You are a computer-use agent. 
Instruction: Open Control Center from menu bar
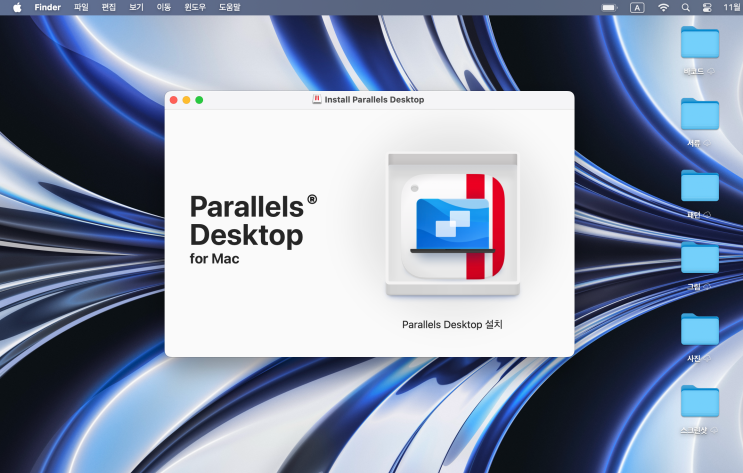(707, 8)
